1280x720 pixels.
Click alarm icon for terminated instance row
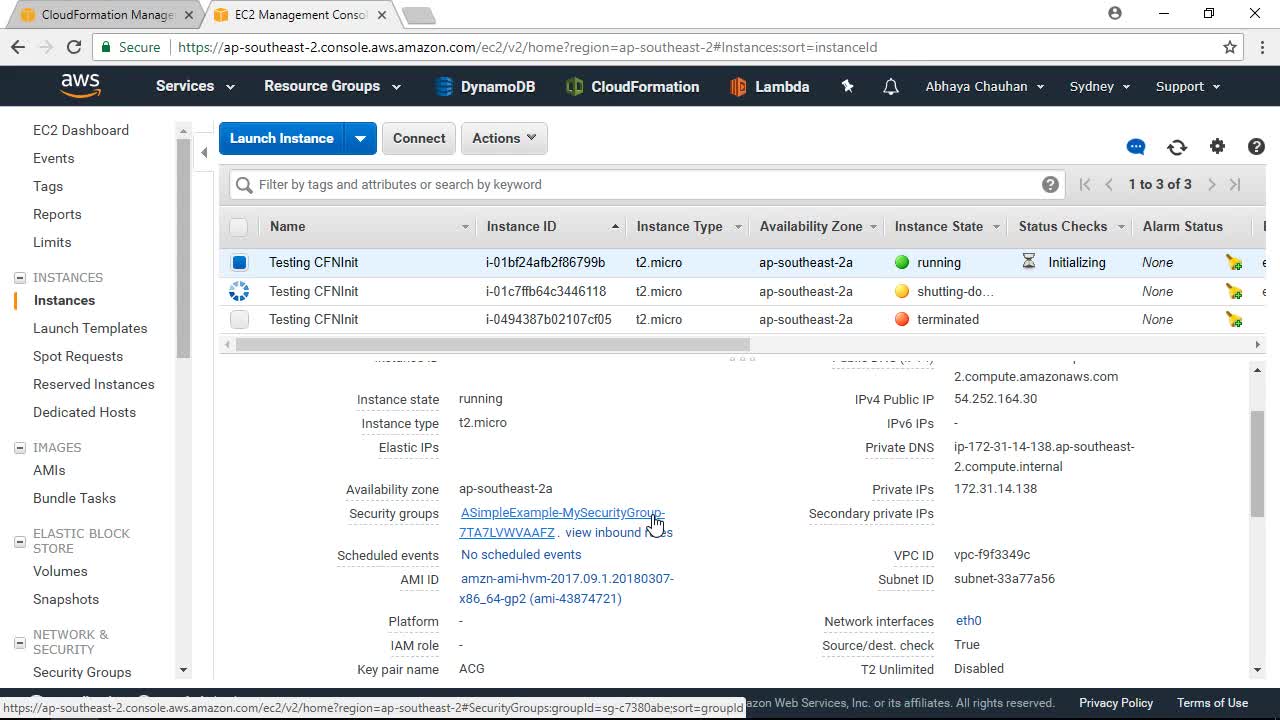1234,320
